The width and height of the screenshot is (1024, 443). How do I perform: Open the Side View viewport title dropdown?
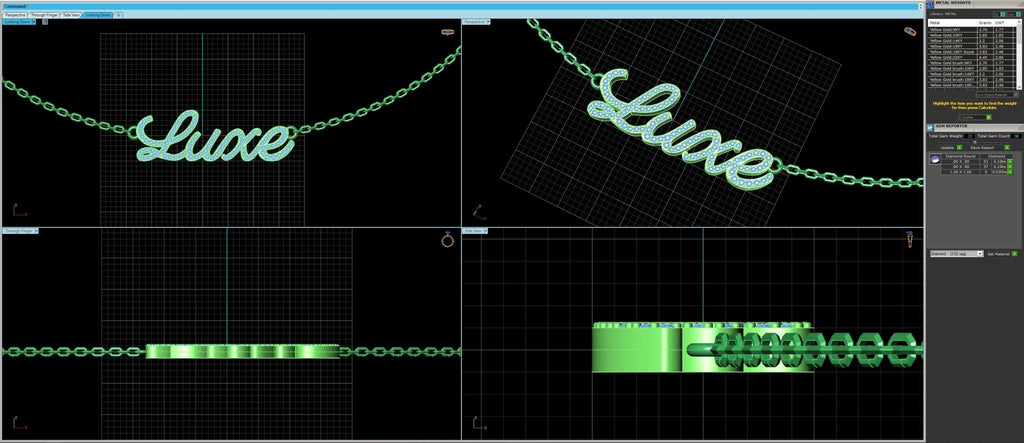[475, 231]
